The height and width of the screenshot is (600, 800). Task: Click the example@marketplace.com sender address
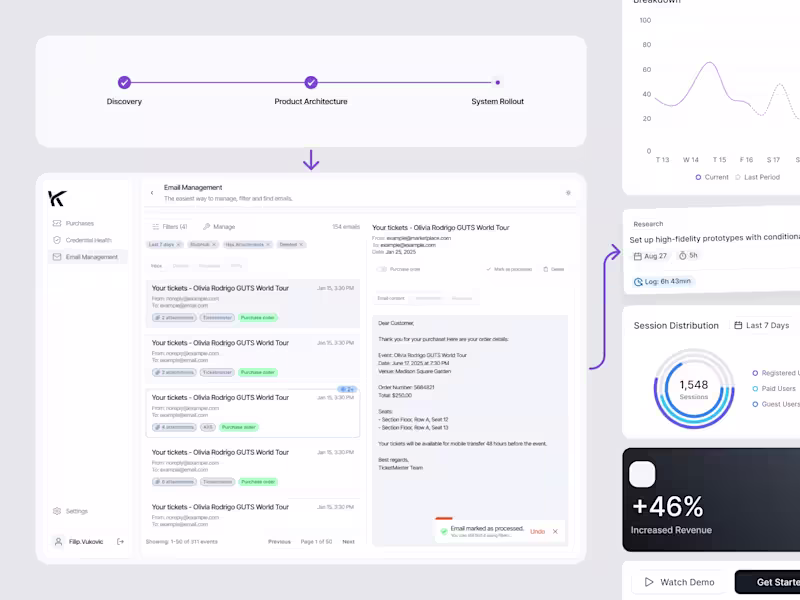tap(418, 238)
